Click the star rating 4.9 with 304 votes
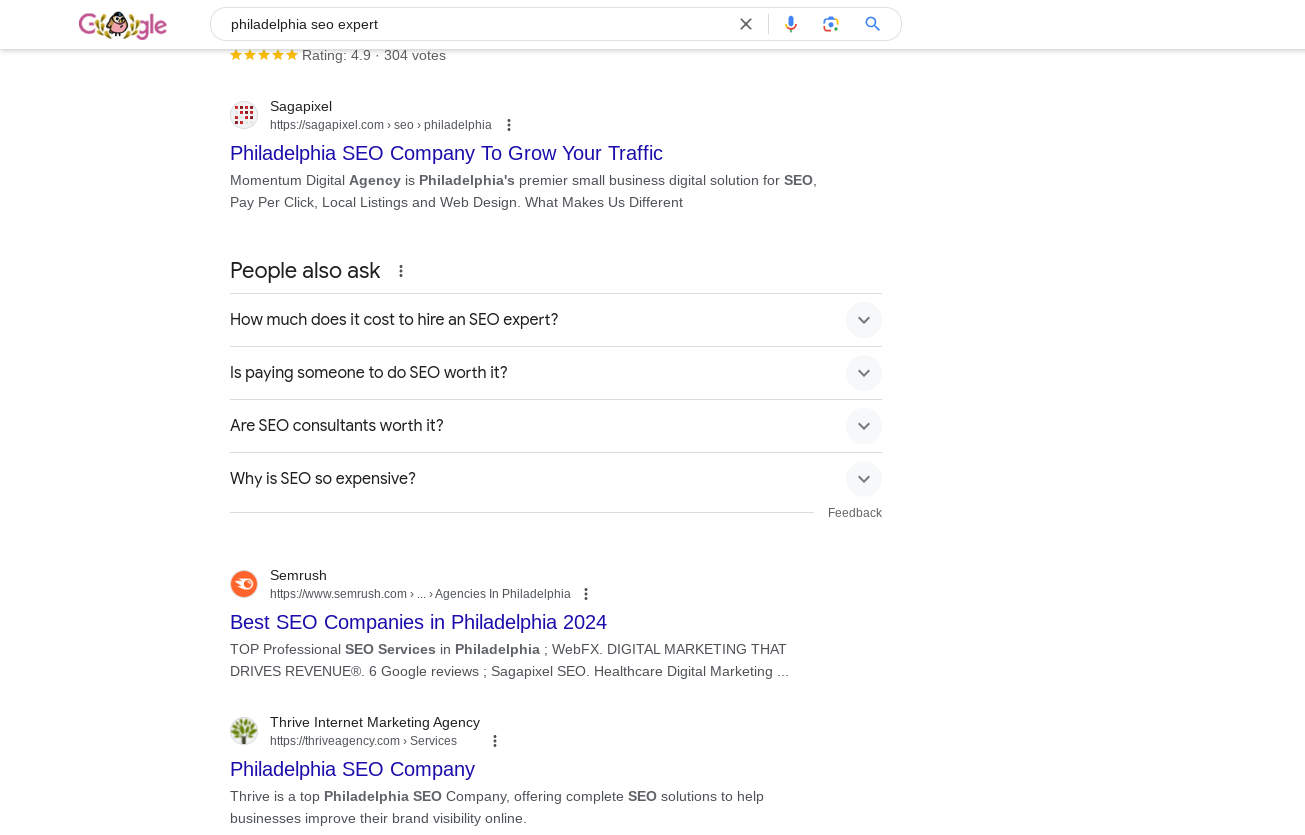This screenshot has width=1305, height=835. (x=338, y=55)
